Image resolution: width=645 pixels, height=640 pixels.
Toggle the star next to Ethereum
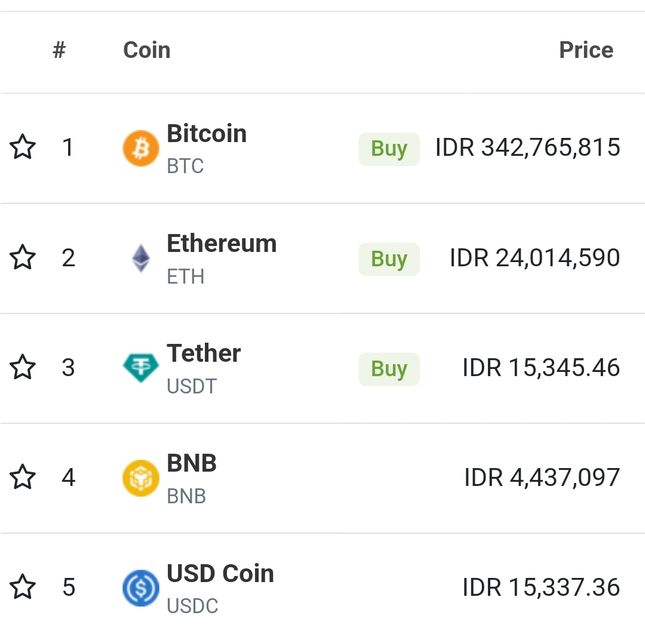click(x=23, y=258)
